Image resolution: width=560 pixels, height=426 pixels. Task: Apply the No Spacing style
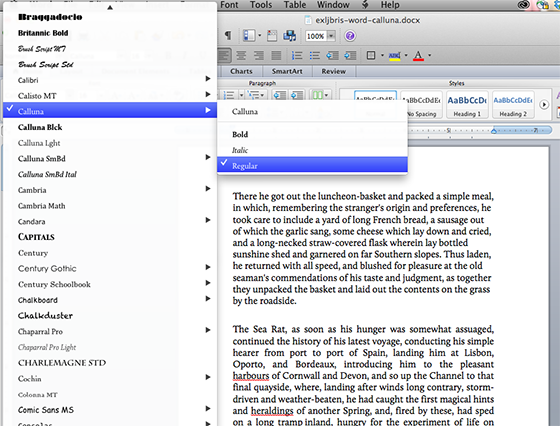pos(421,105)
